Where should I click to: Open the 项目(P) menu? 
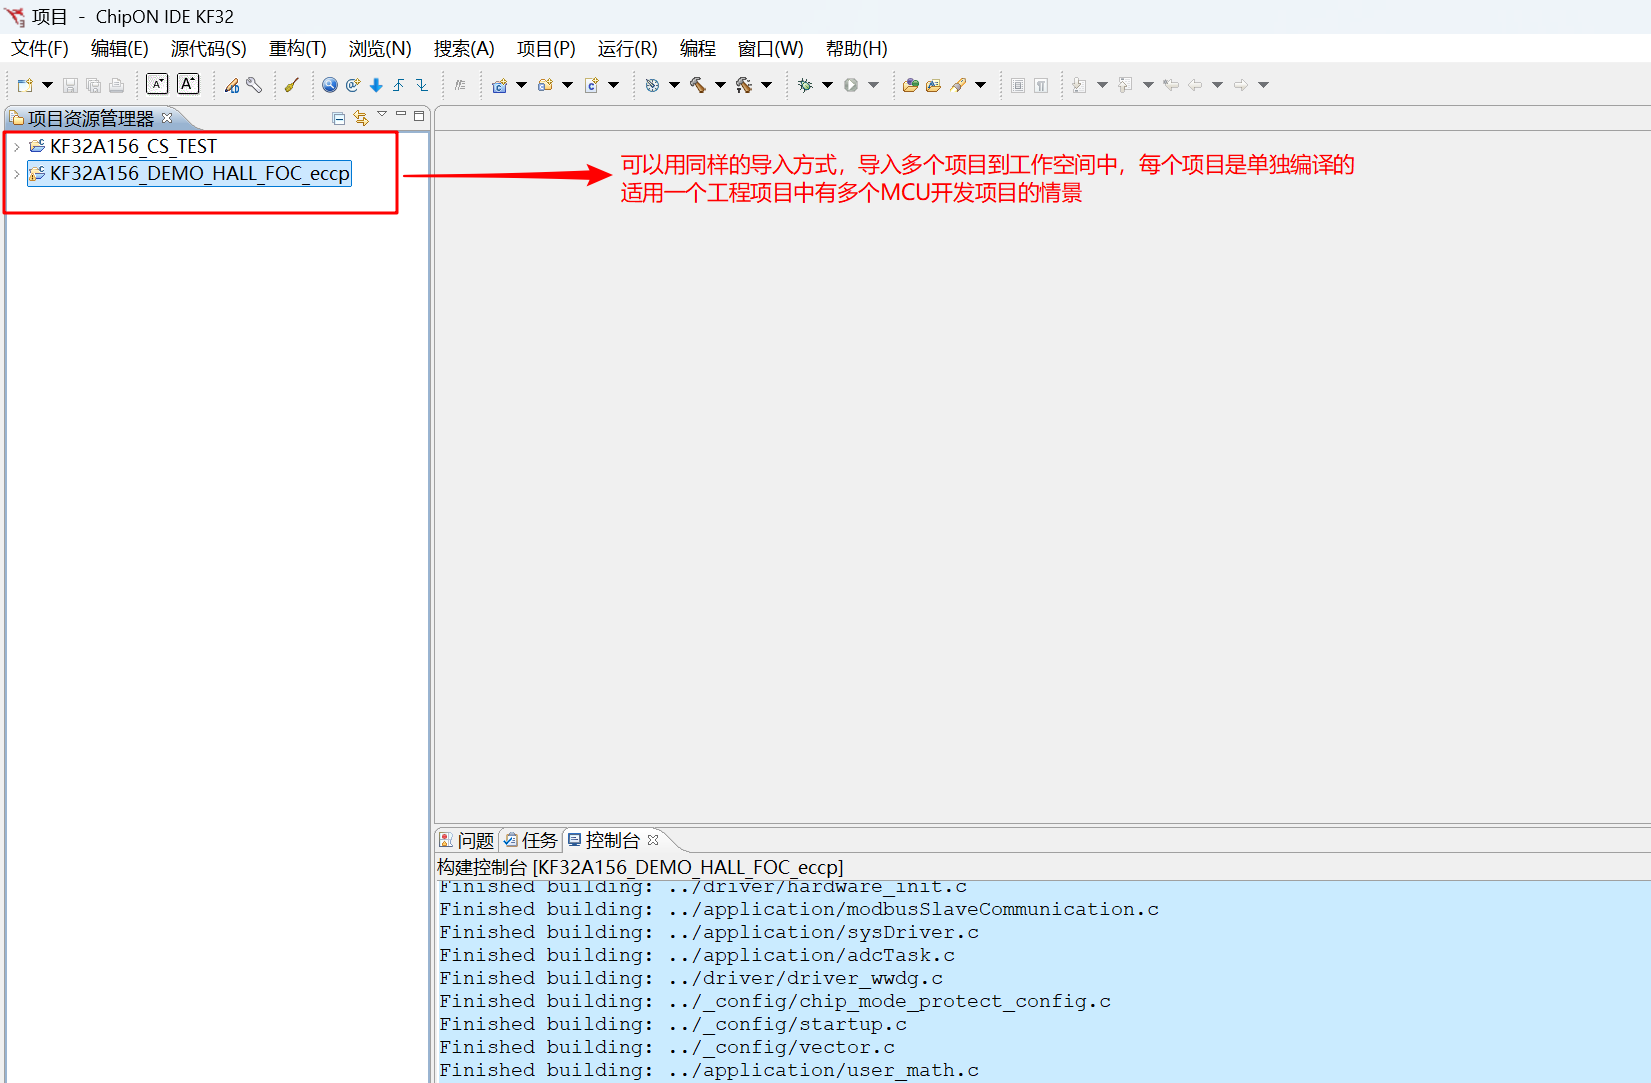pyautogui.click(x=546, y=48)
